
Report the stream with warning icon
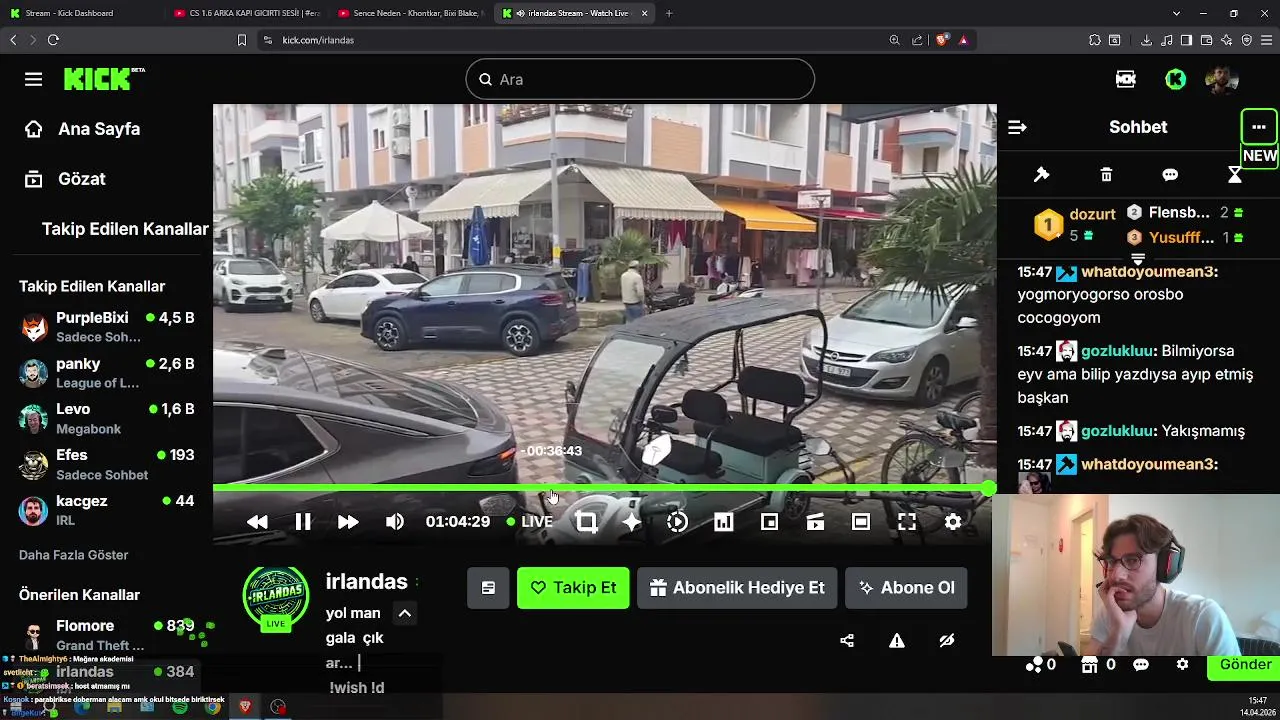coord(897,641)
